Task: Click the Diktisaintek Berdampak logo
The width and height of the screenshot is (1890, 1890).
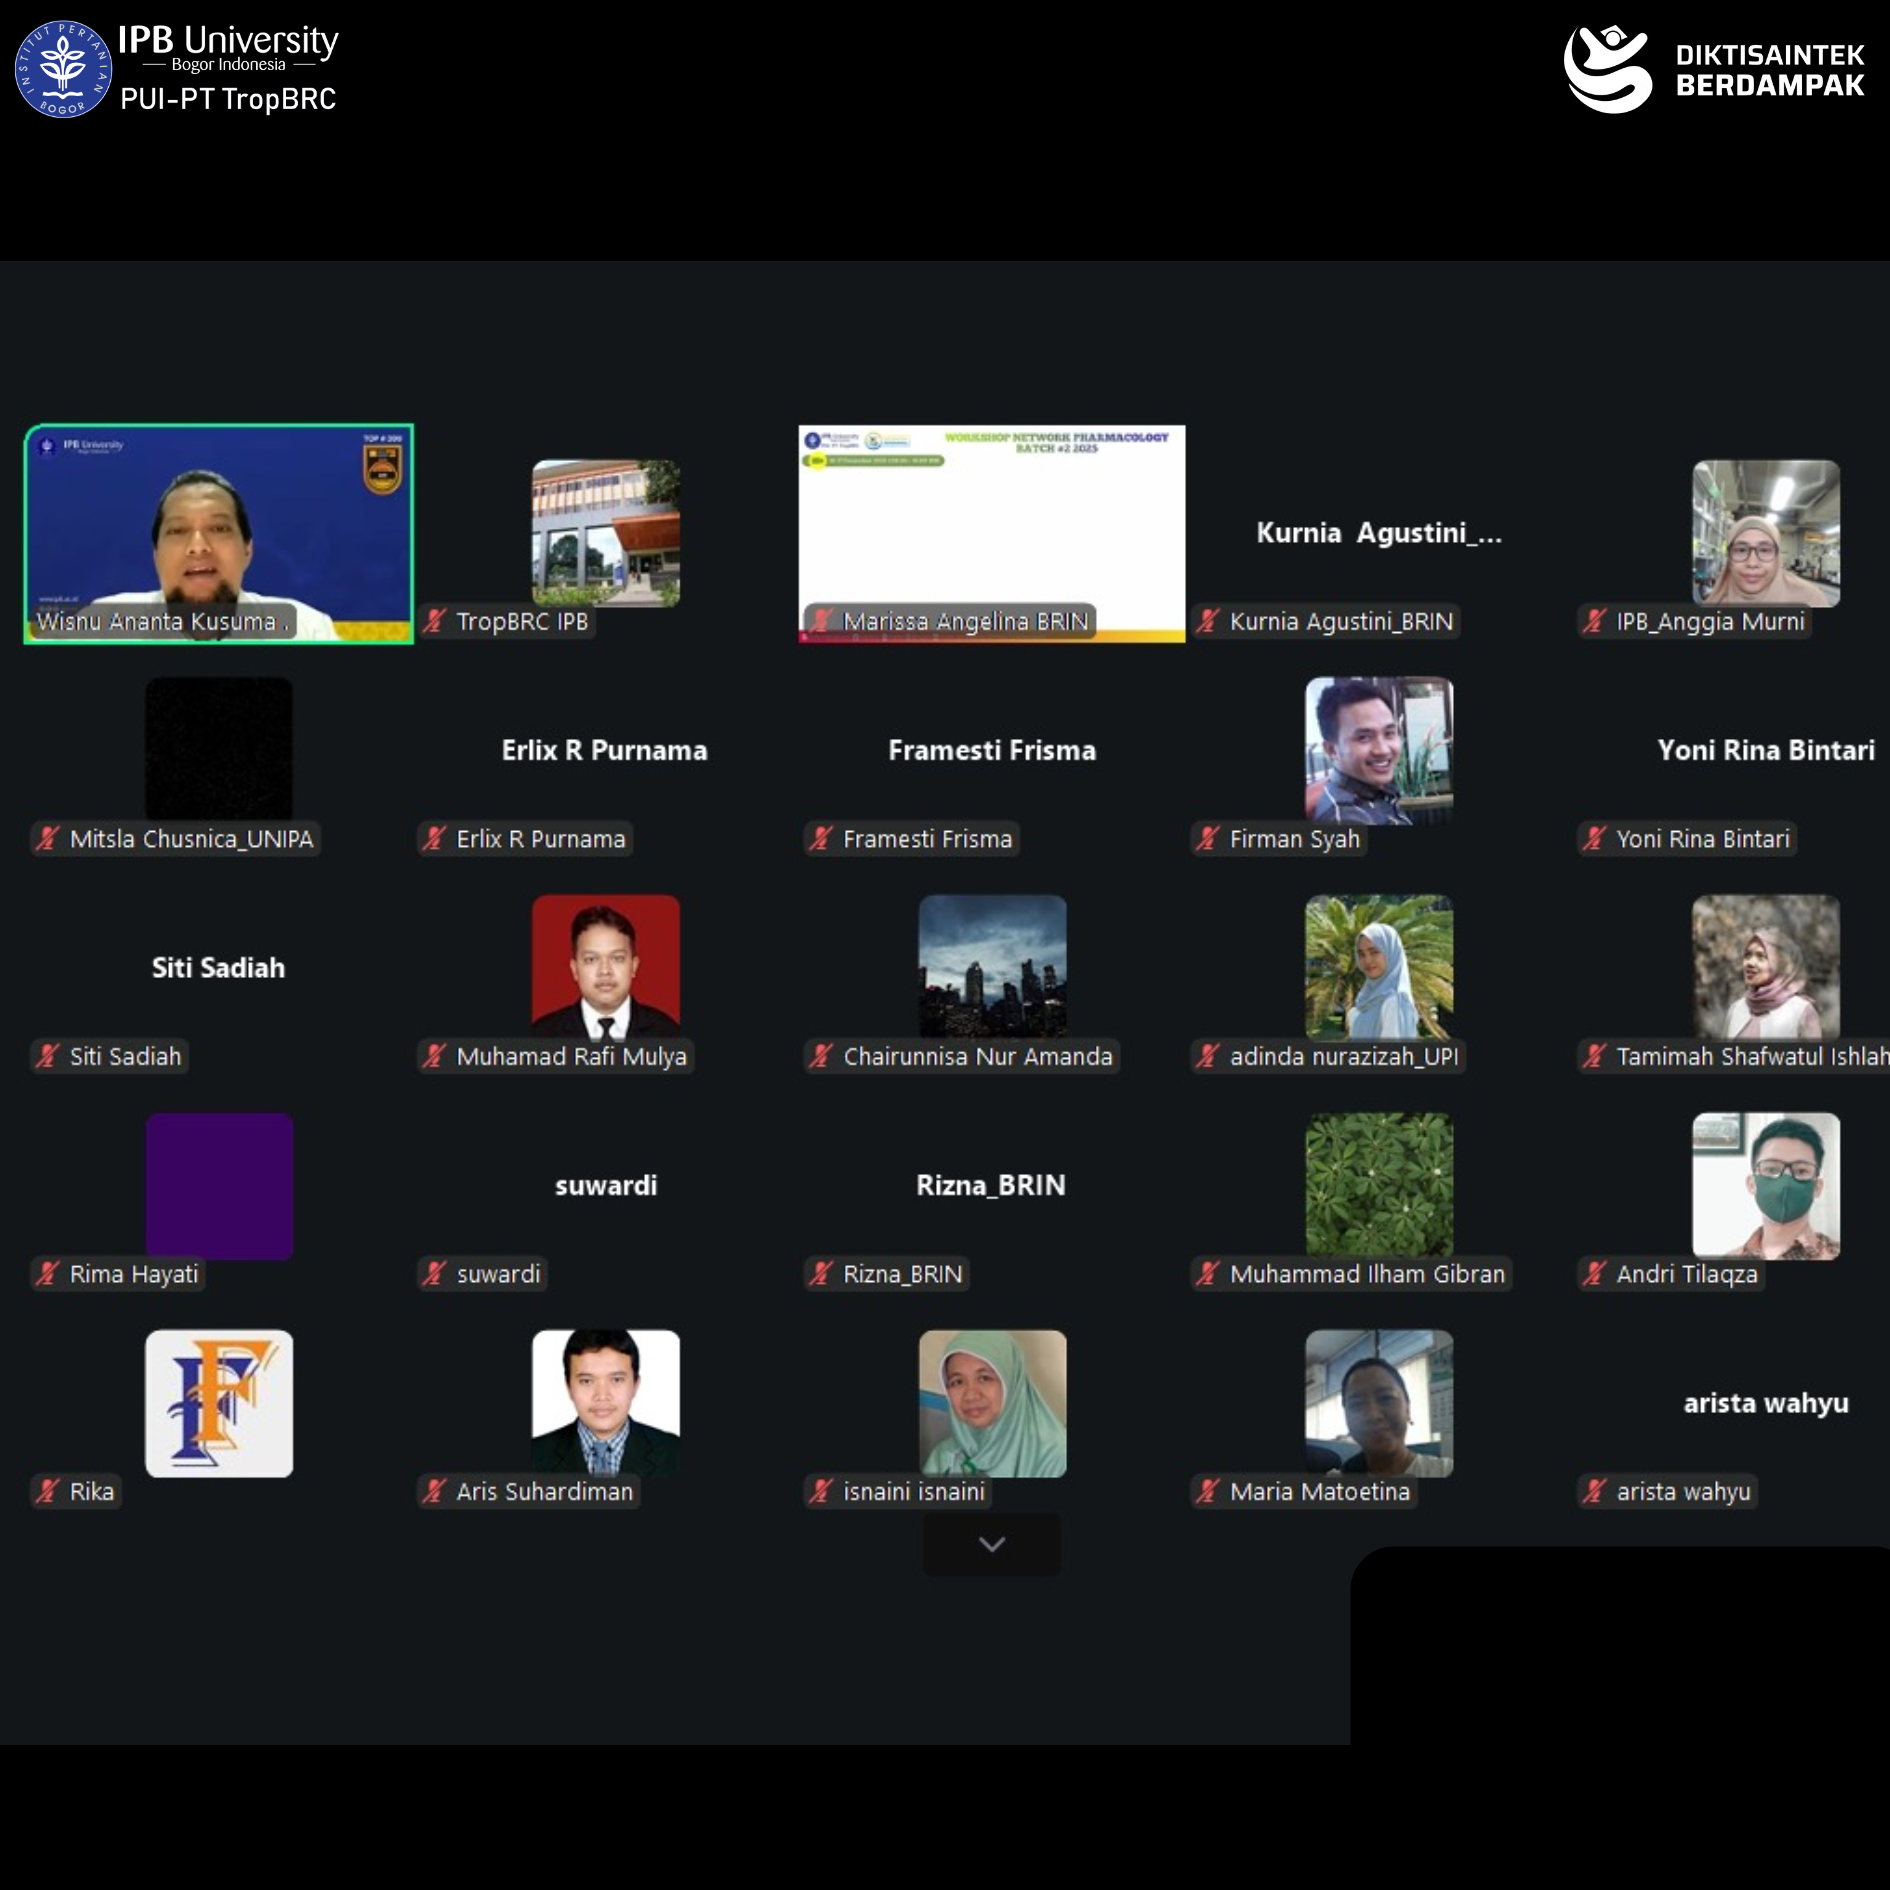Action: (x=1713, y=69)
